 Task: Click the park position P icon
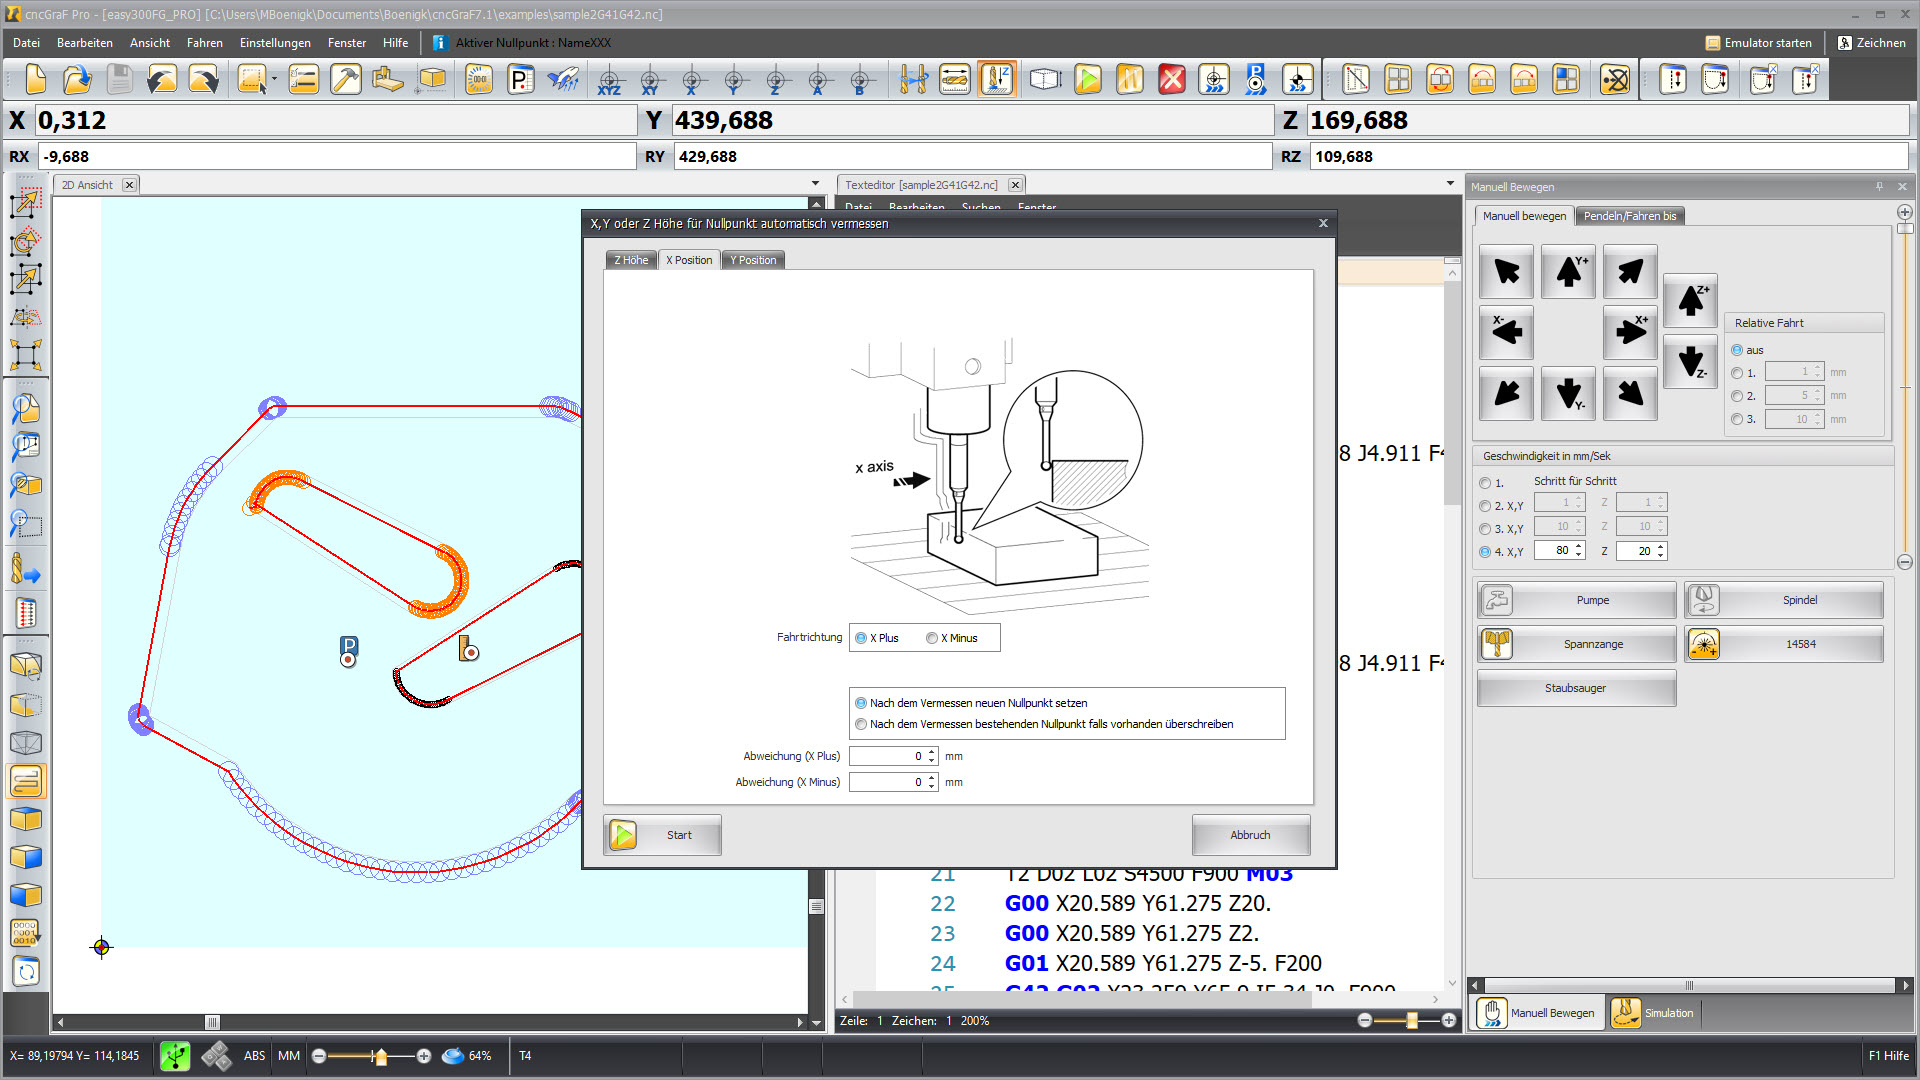521,79
